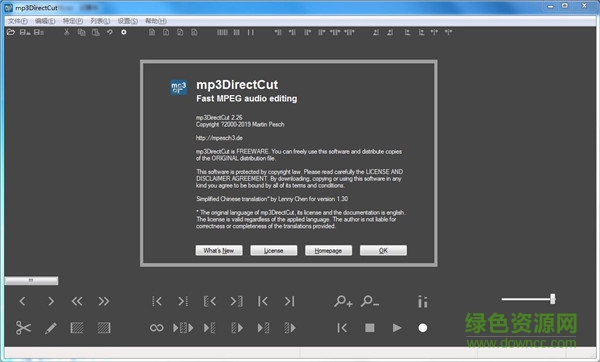The height and width of the screenshot is (362, 600).
Task: Toggle loop play with the infinity icon
Action: [157, 328]
